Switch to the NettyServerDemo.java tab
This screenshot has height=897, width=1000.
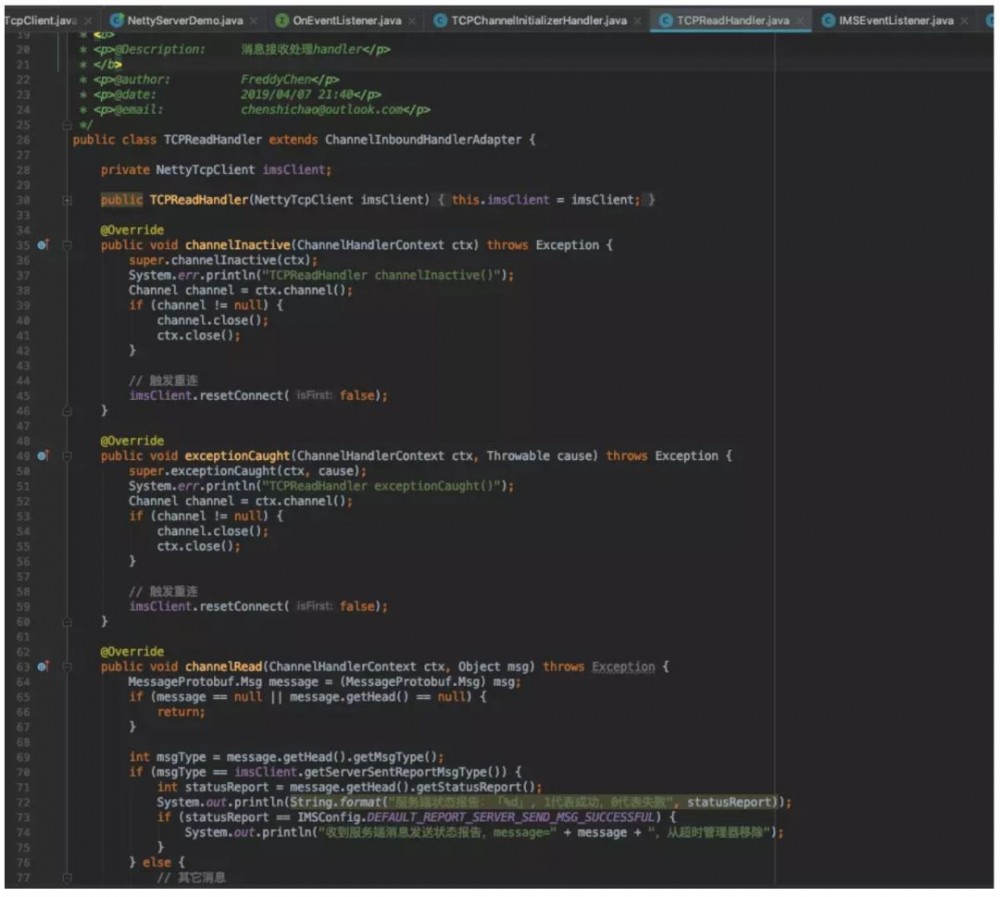pyautogui.click(x=185, y=20)
